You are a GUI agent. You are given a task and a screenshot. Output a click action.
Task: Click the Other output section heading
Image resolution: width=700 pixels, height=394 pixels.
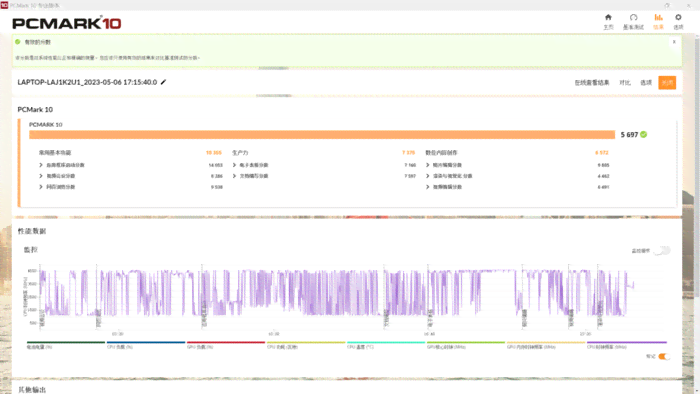32,390
